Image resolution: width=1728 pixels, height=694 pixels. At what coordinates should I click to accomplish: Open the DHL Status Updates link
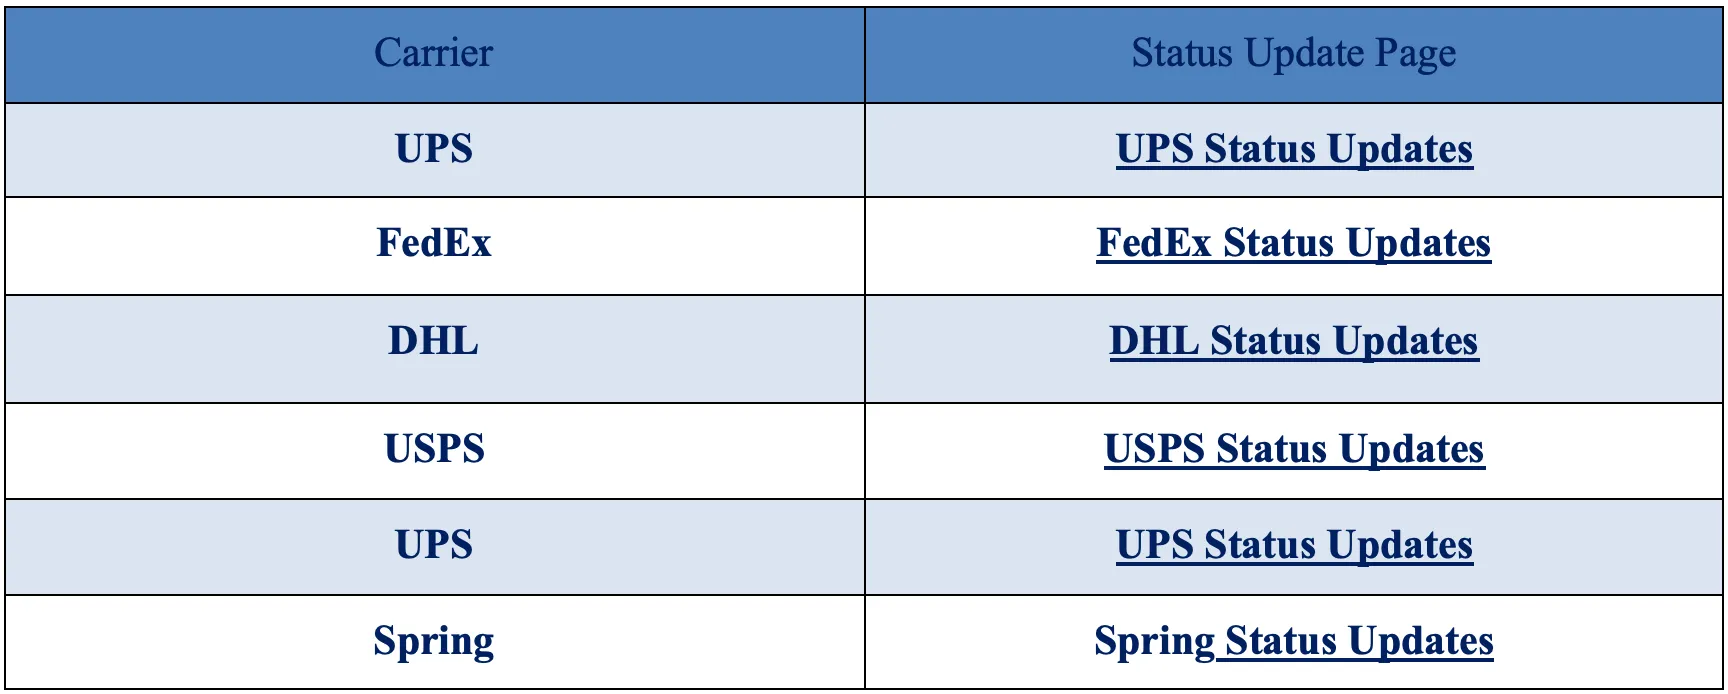[1293, 341]
